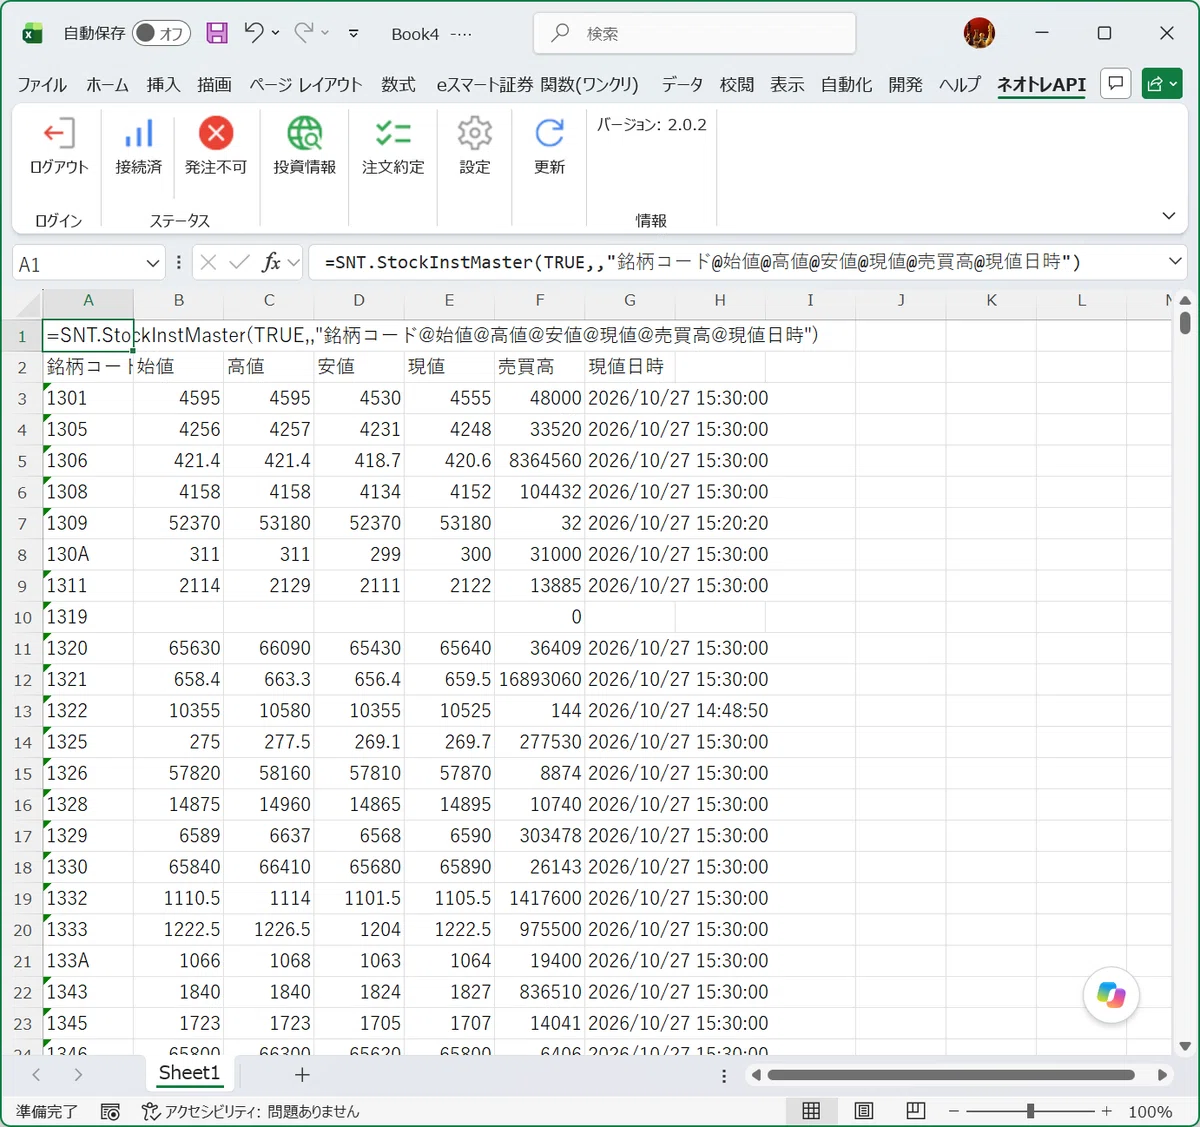Switch to the 挿入 tab
1200x1127 pixels.
pyautogui.click(x=163, y=85)
